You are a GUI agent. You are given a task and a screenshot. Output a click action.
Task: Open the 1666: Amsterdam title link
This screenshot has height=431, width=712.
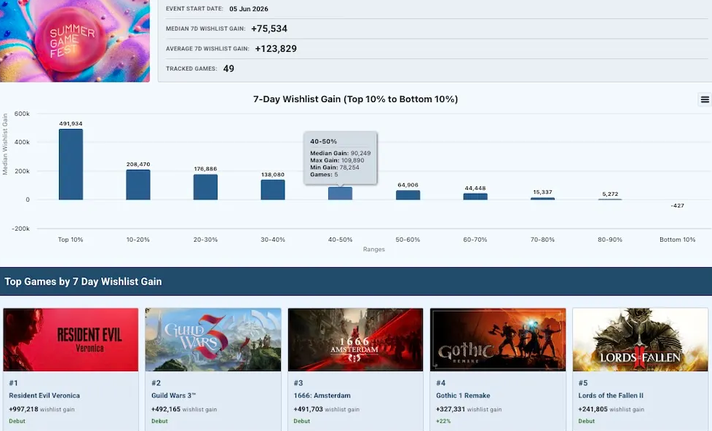[x=322, y=396]
